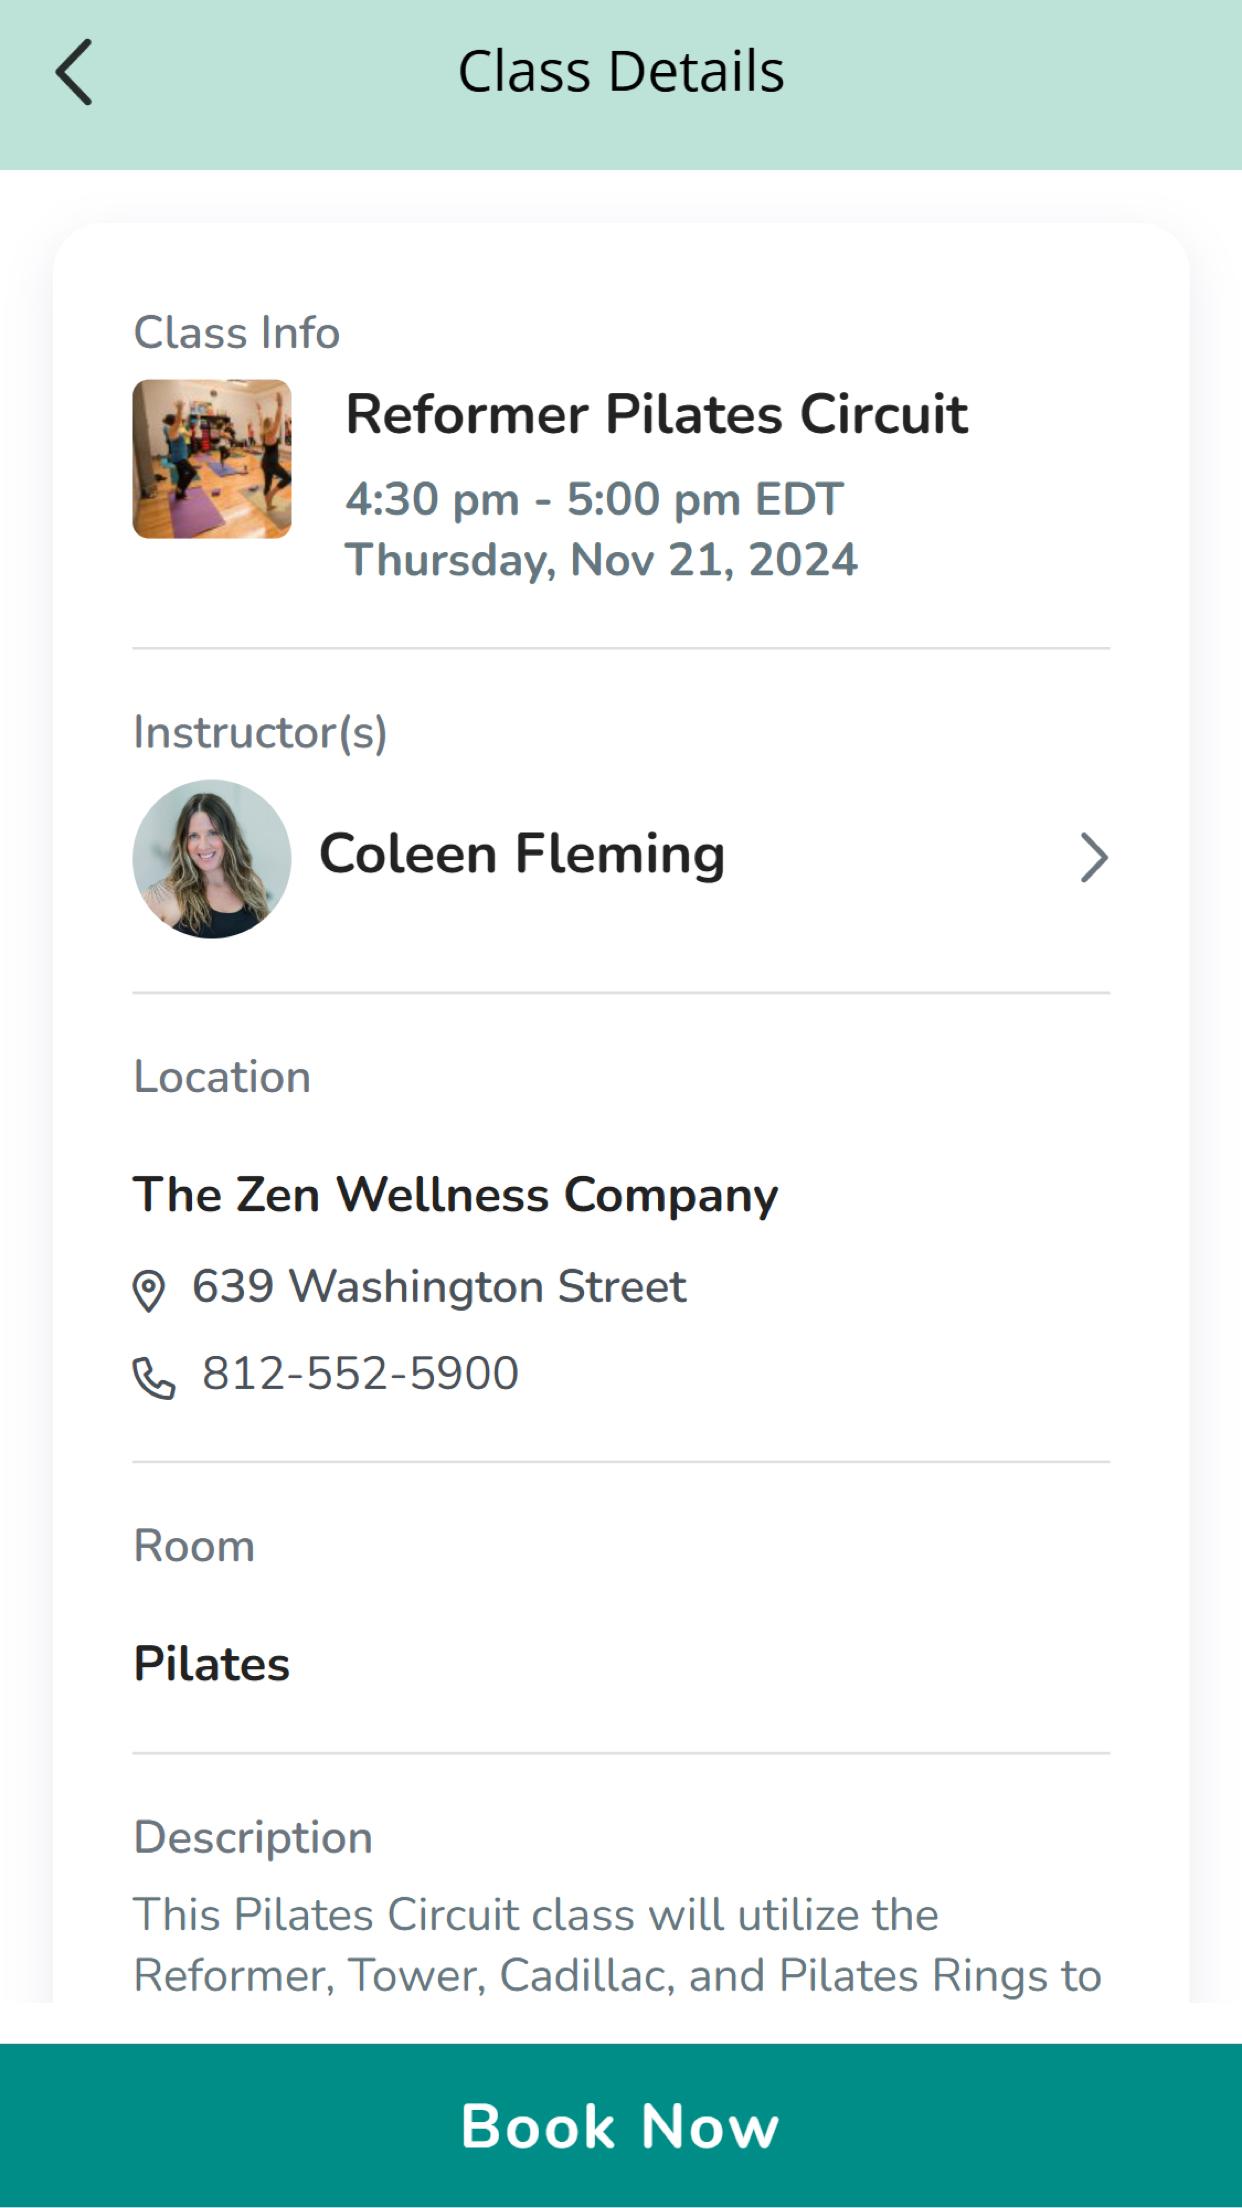Image resolution: width=1242 pixels, height=2208 pixels.
Task: Select instructor name Coleen Fleming
Action: [x=522, y=855]
